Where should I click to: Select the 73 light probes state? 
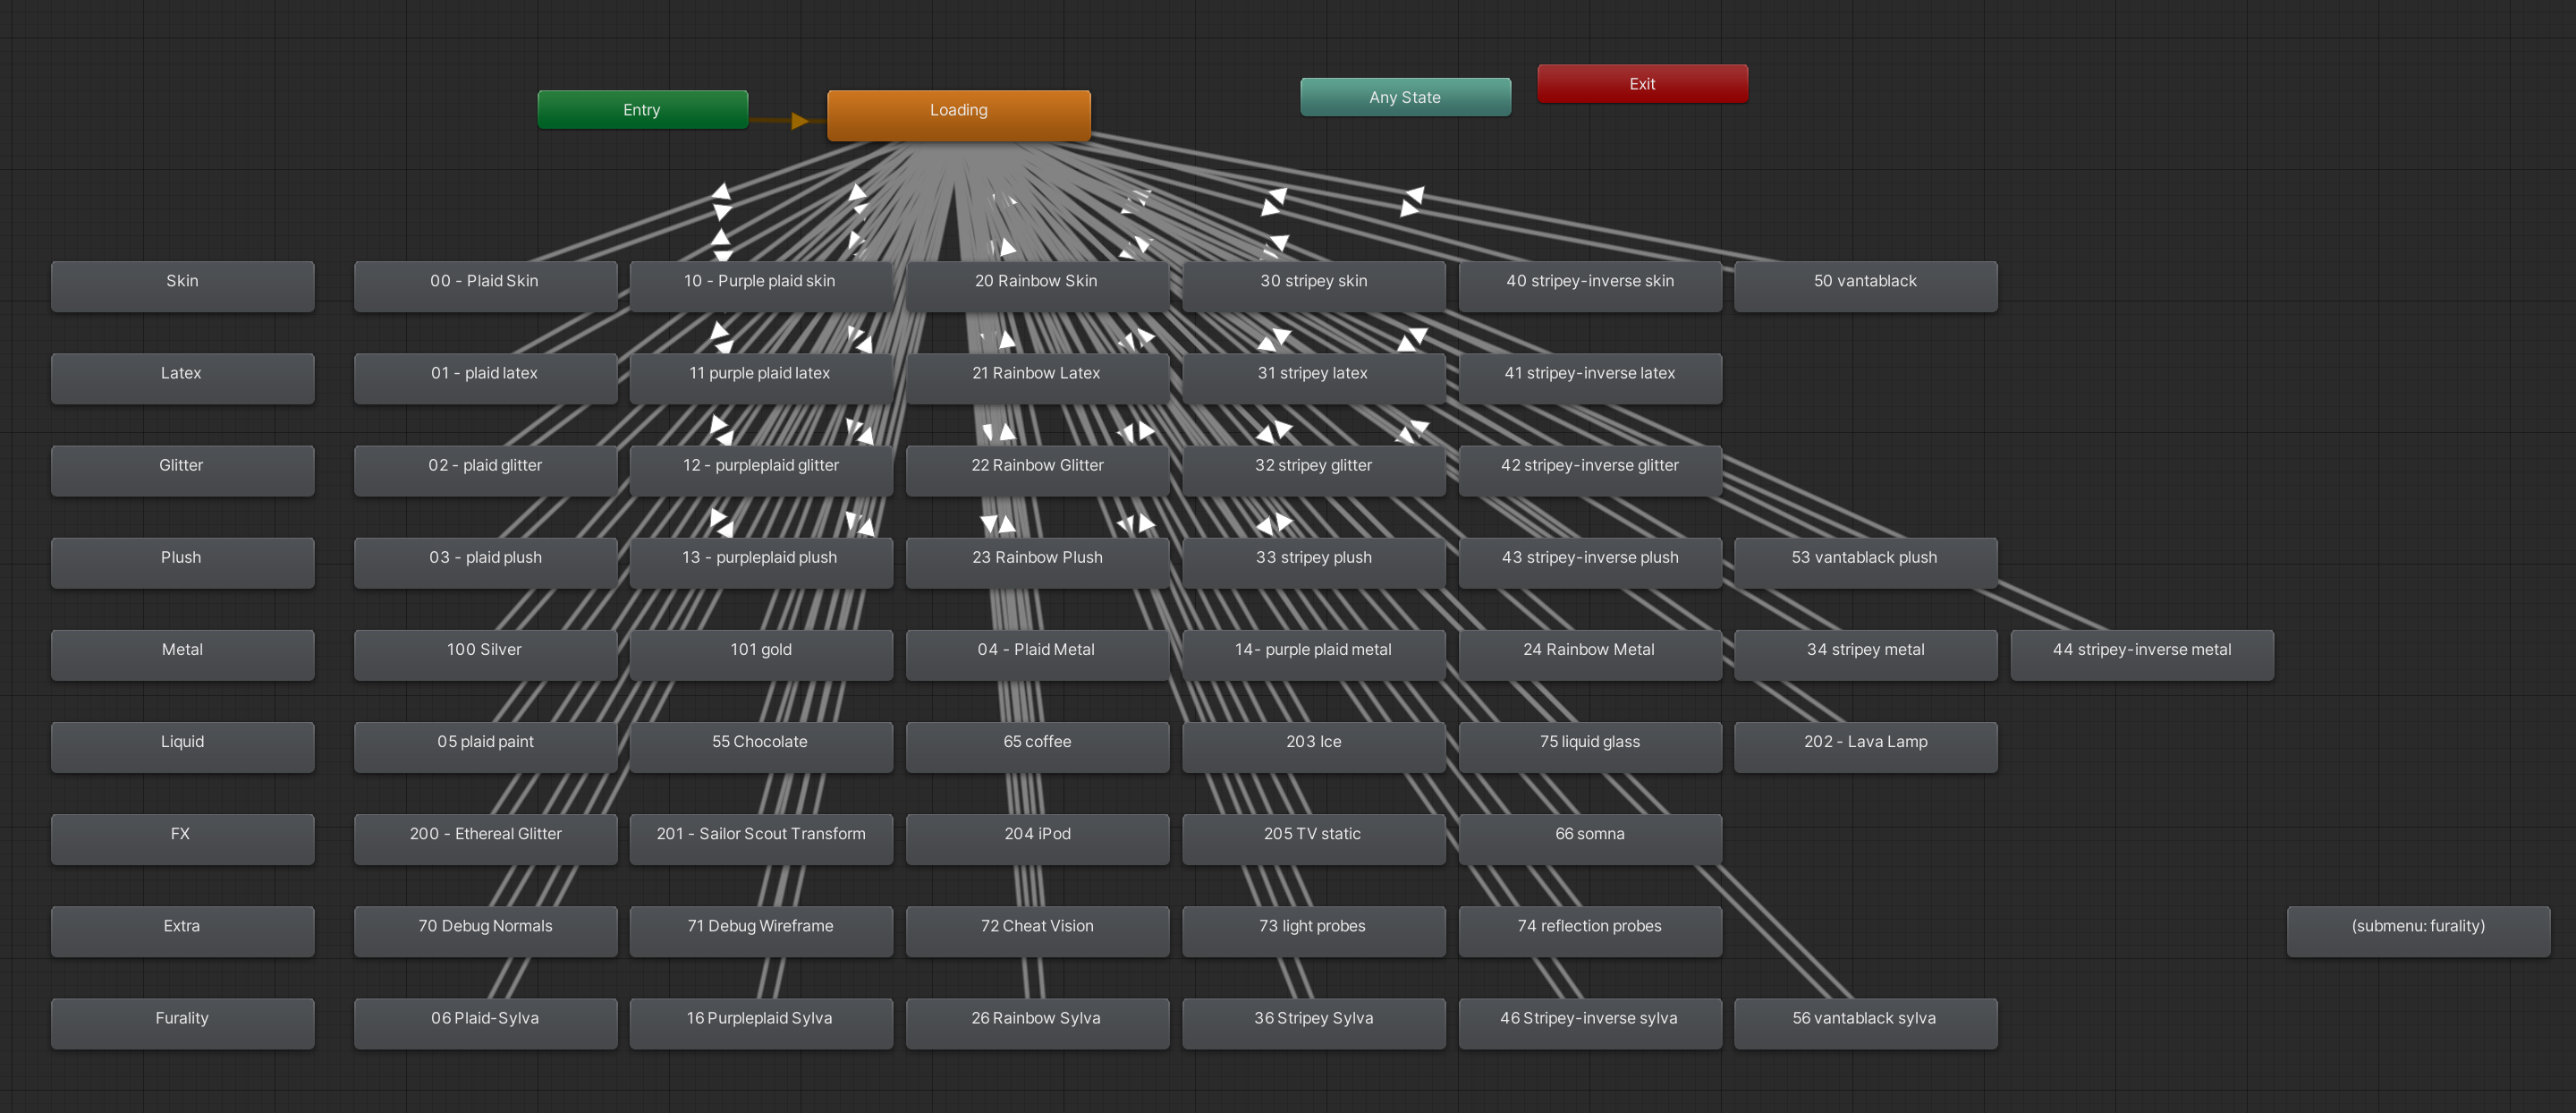pyautogui.click(x=1312, y=926)
